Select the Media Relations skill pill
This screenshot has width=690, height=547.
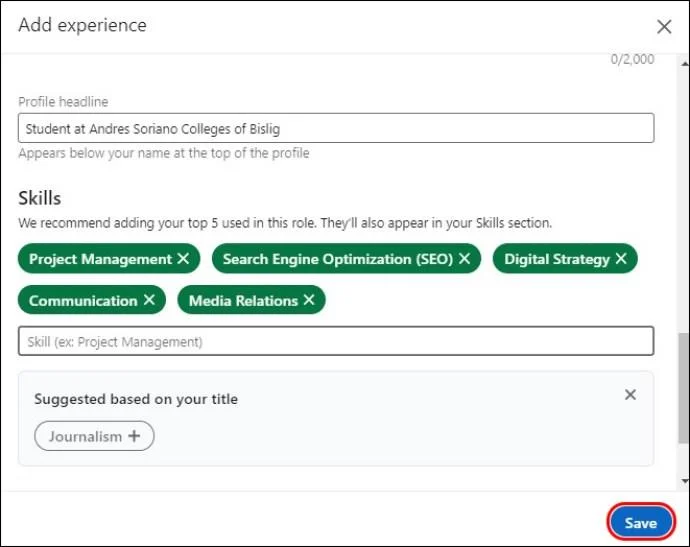pos(251,300)
